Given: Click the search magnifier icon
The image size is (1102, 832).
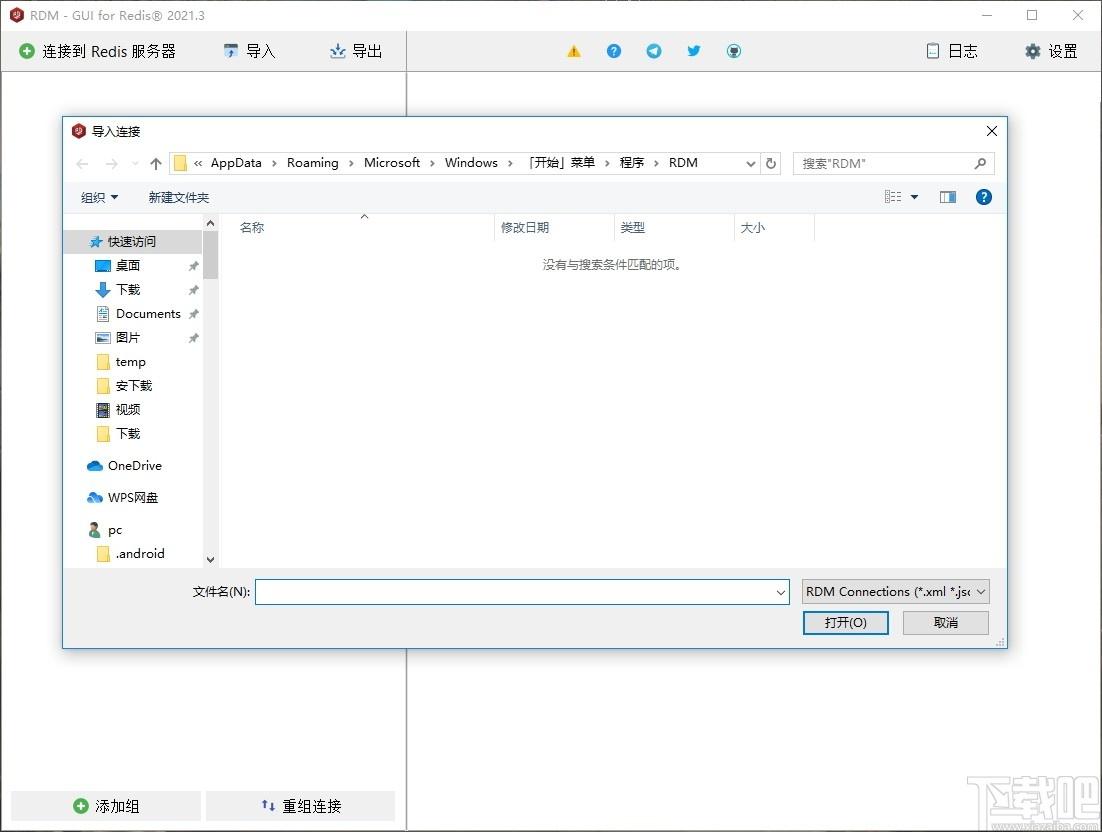Looking at the screenshot, I should point(980,164).
